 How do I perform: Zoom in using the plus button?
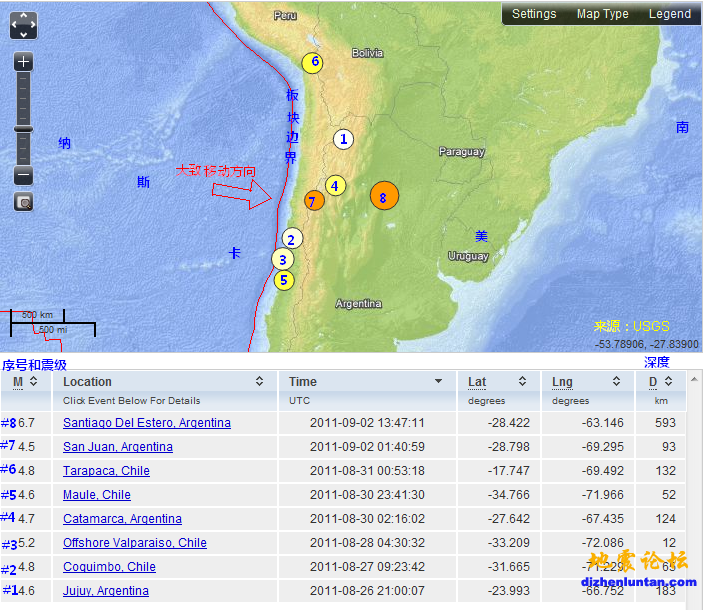click(x=23, y=61)
